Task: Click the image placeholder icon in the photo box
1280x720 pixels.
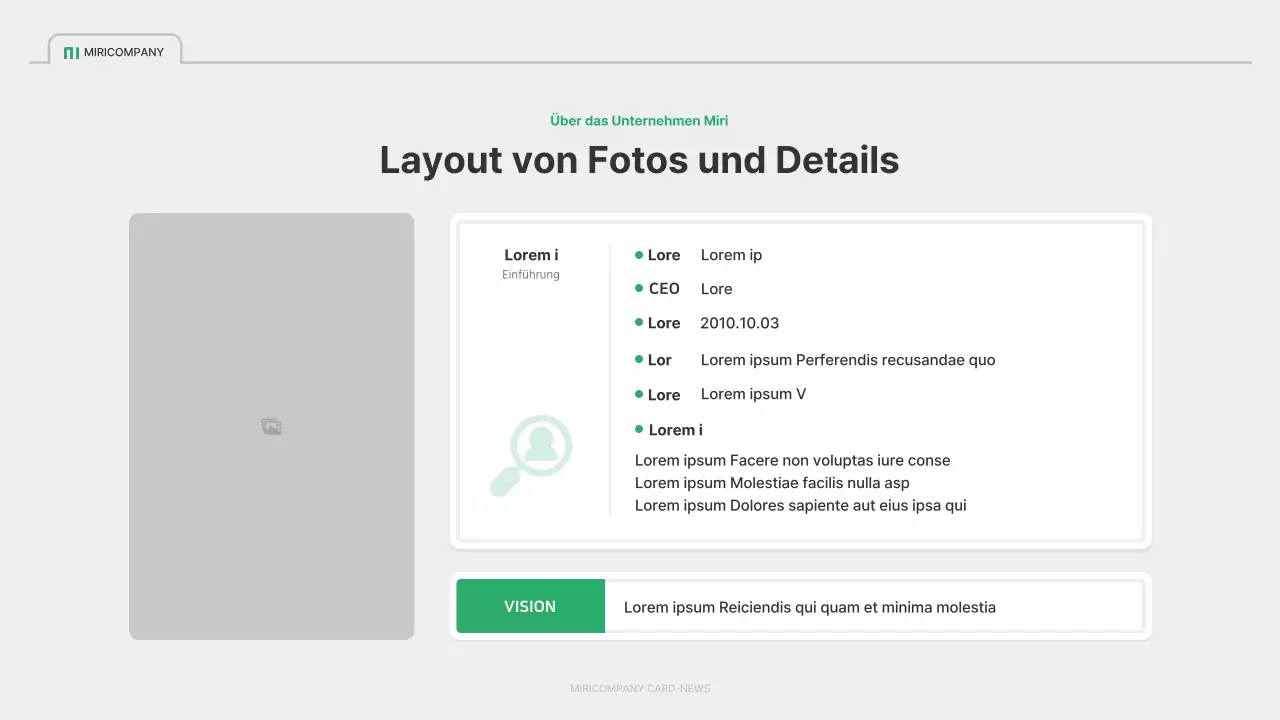Action: [271, 425]
